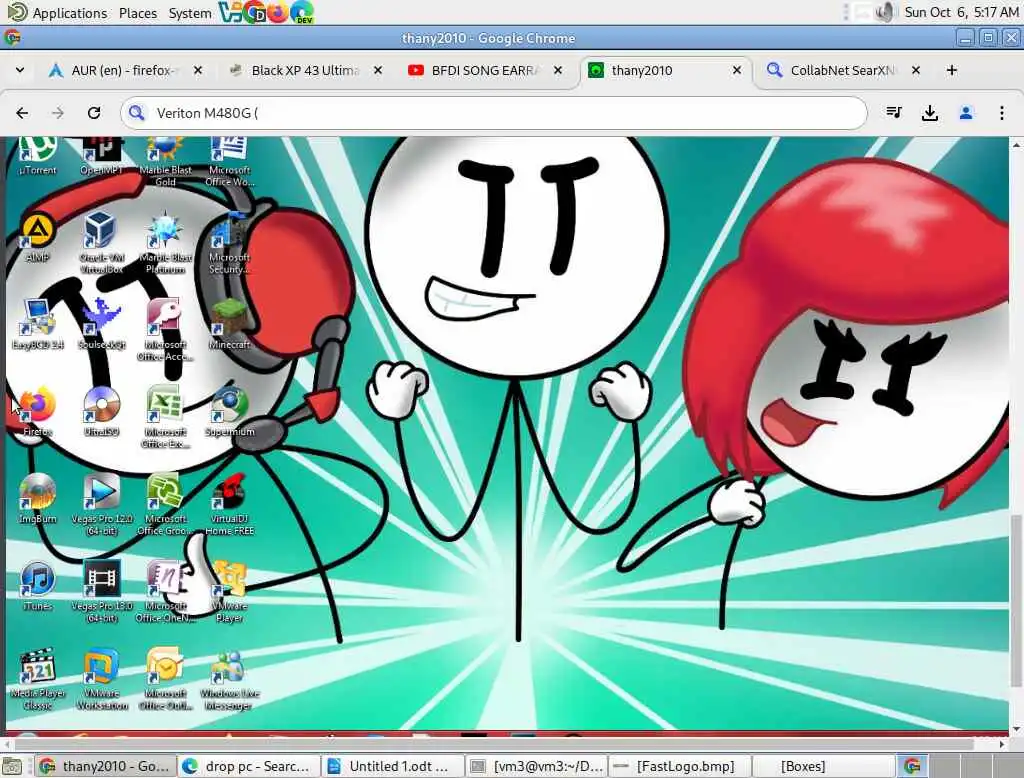The width and height of the screenshot is (1024, 778).
Task: Click the address bar with Veriton M480G
Action: pos(494,113)
